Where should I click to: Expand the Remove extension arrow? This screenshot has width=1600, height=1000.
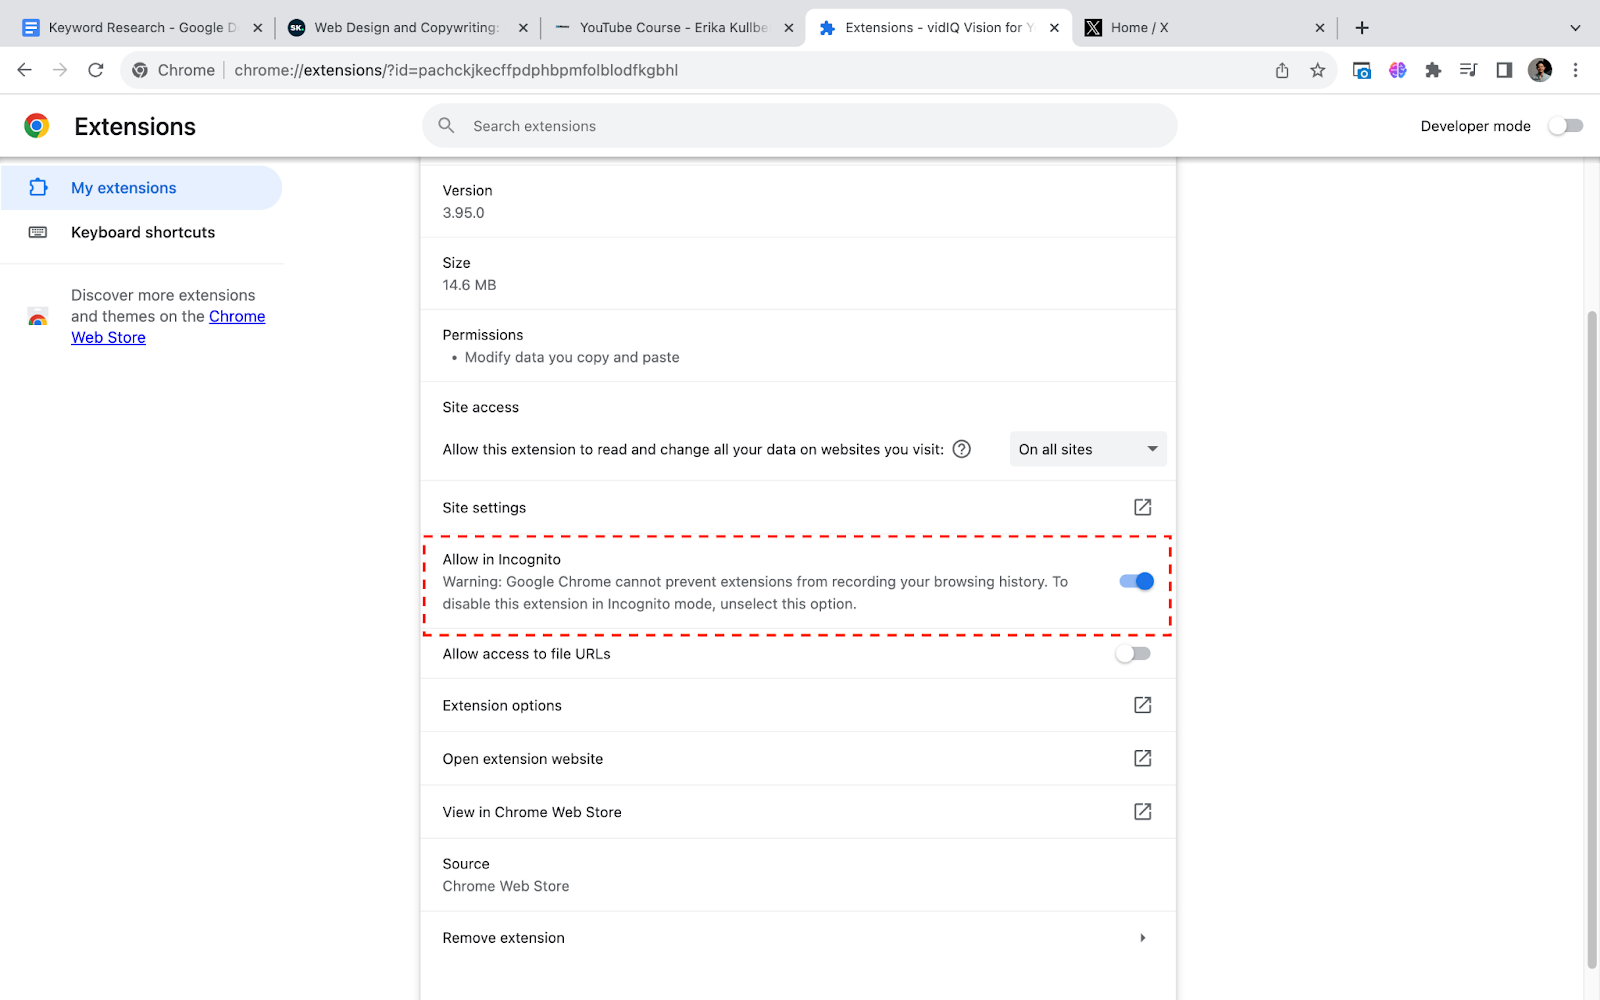point(1142,938)
